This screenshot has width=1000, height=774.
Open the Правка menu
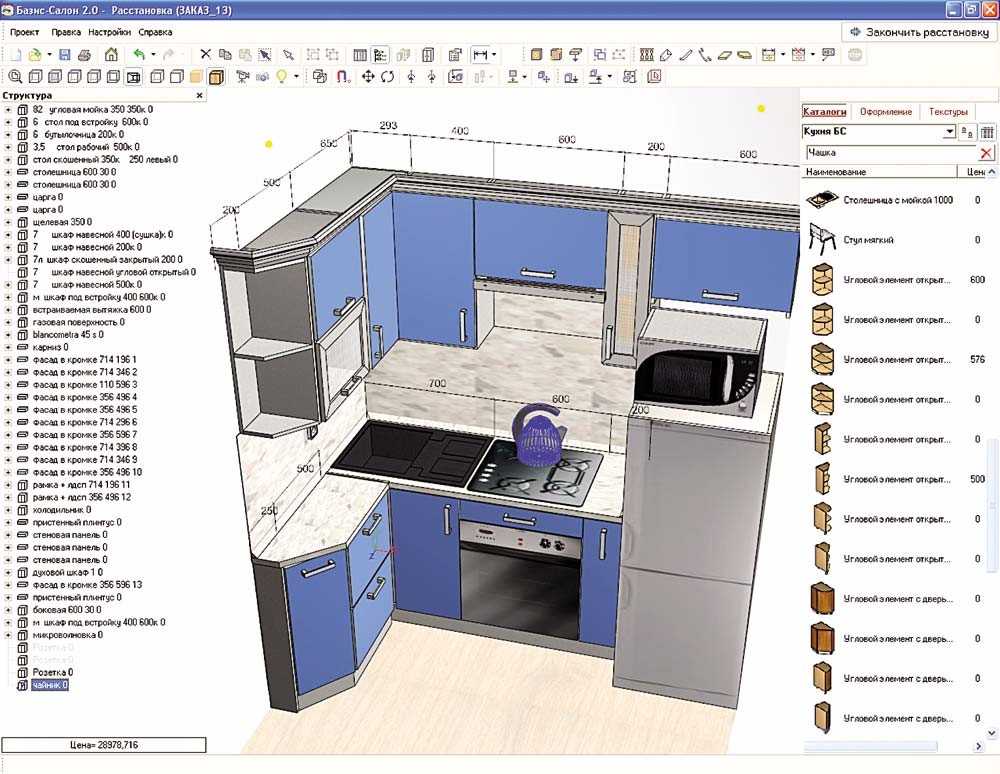pos(66,32)
